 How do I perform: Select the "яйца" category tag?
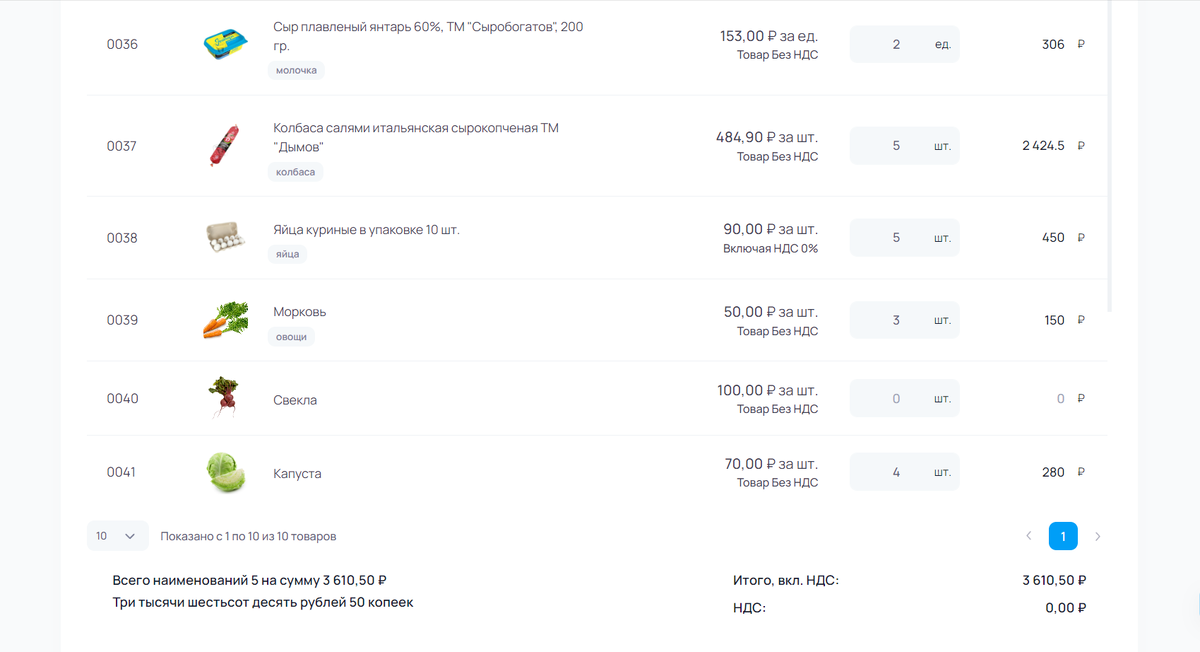288,254
